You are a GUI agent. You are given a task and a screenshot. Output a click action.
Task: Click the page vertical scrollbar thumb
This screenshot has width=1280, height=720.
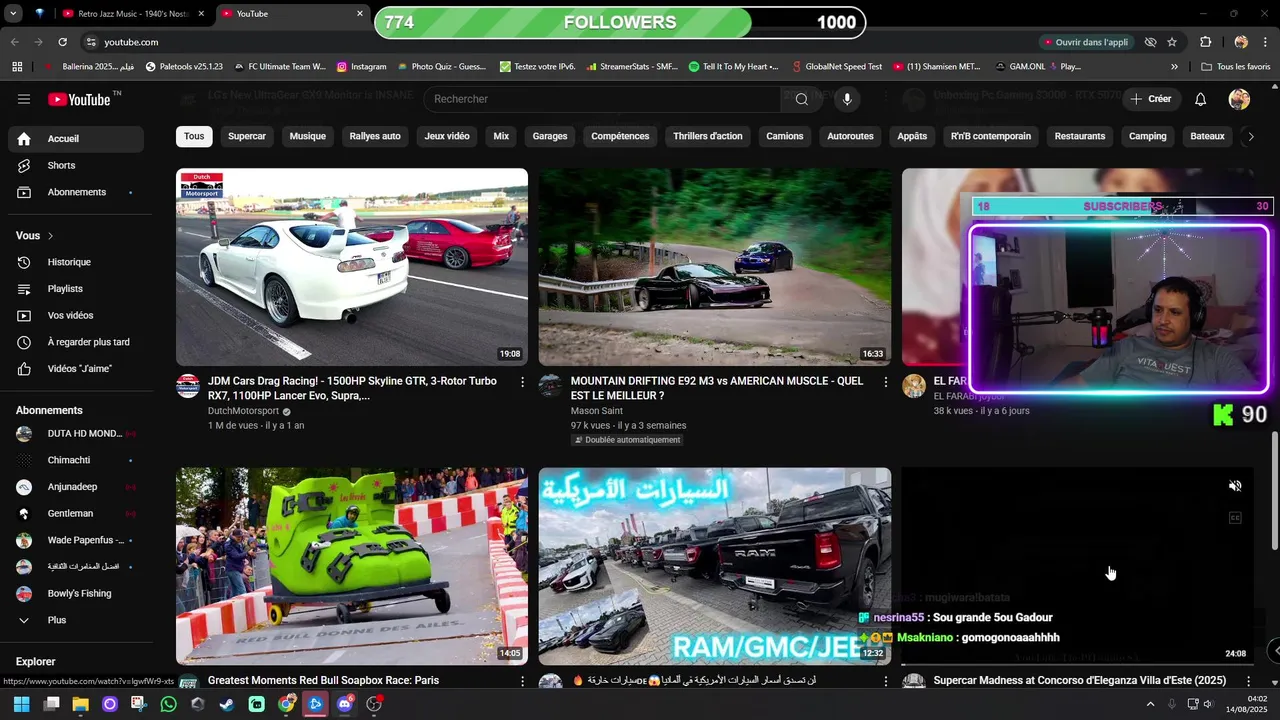[x=1274, y=490]
